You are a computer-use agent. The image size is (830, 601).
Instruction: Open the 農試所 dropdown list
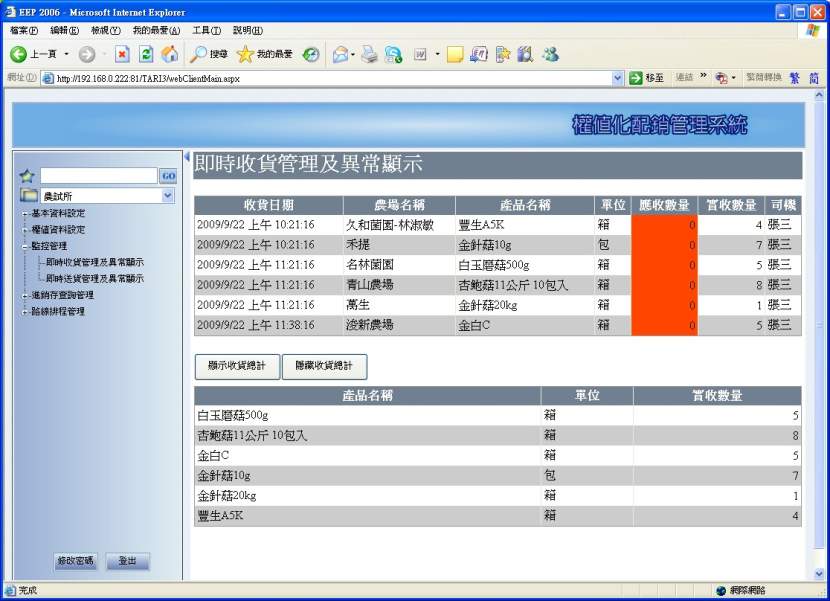click(x=169, y=196)
